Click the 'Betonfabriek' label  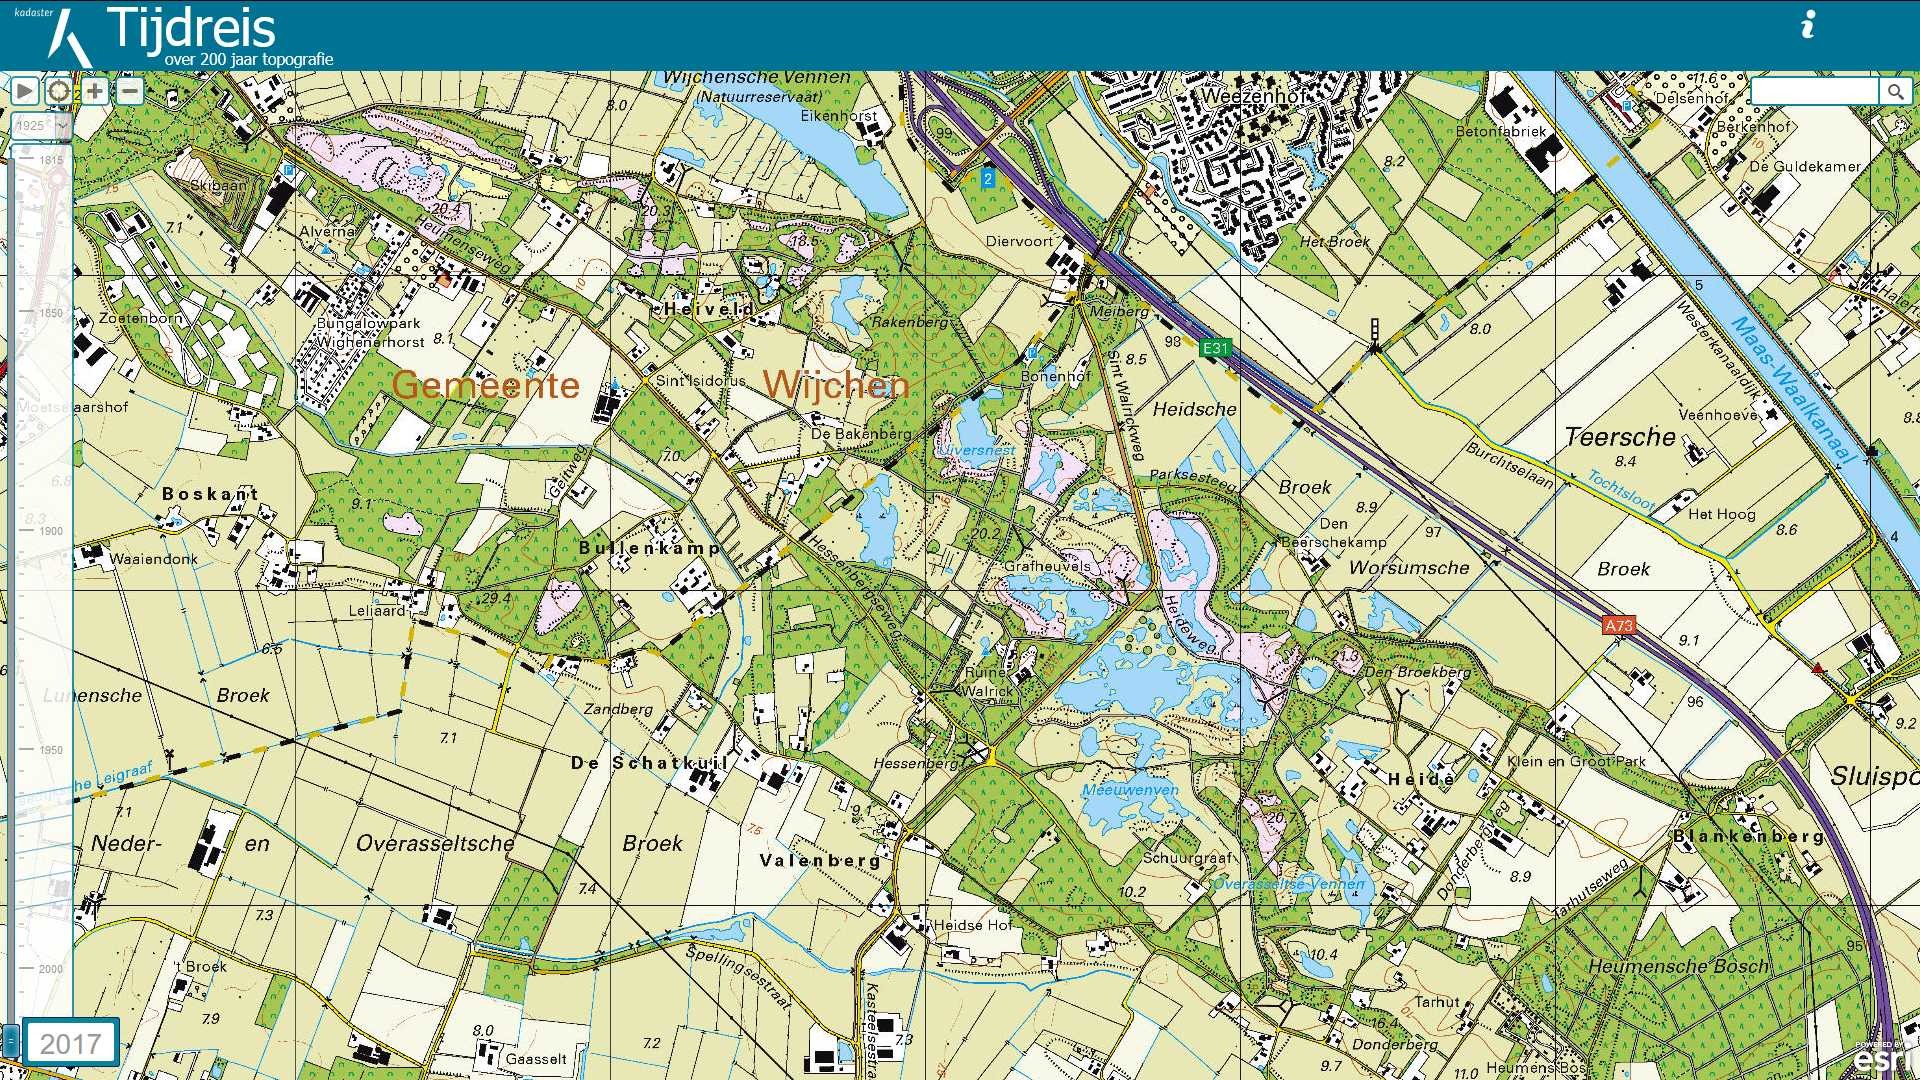(1500, 131)
